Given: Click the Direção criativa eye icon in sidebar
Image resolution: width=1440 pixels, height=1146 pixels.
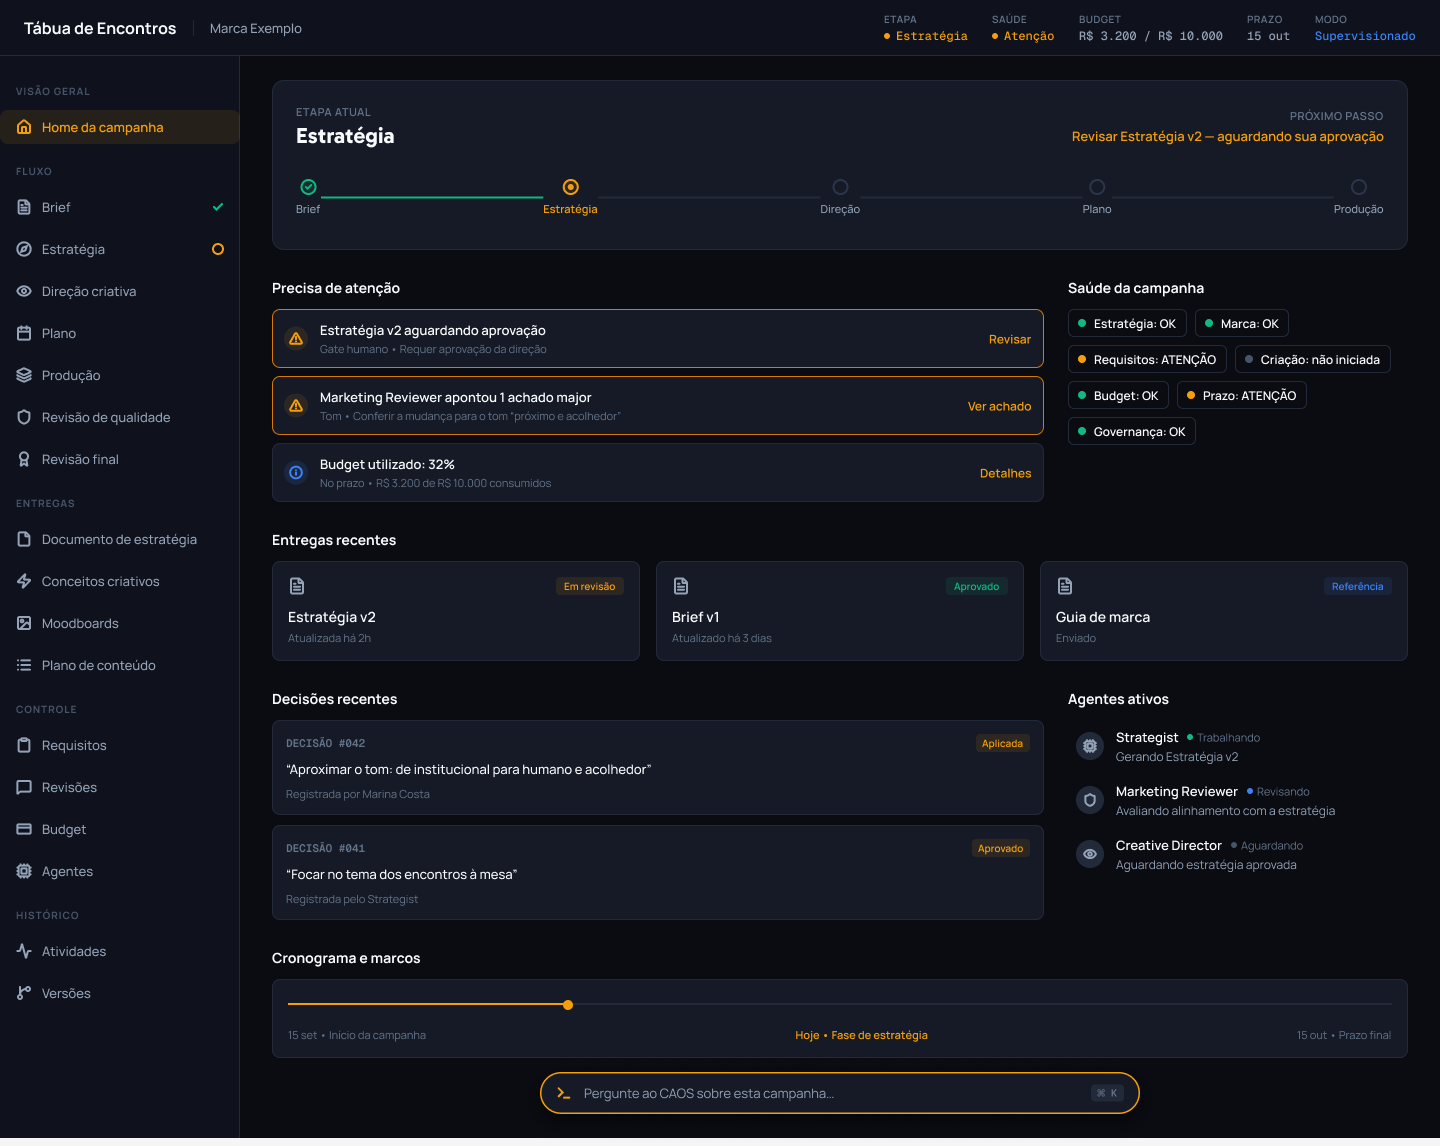Looking at the screenshot, I should (24, 291).
